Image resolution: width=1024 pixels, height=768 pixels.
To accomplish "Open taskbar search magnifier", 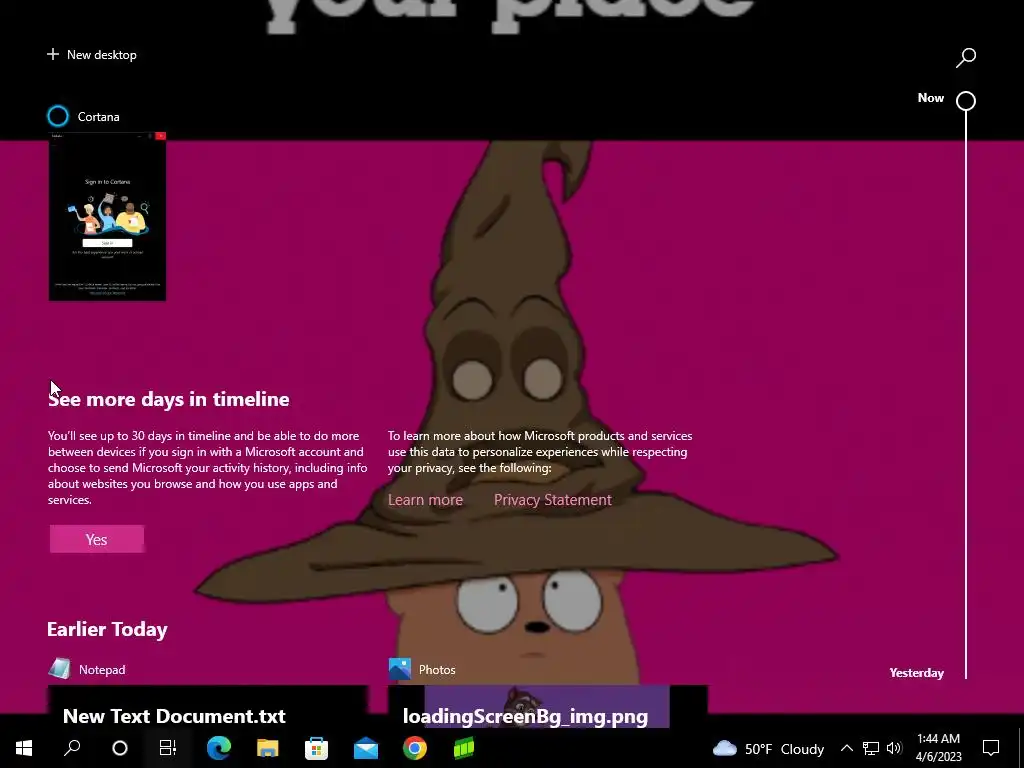I will tap(72, 748).
